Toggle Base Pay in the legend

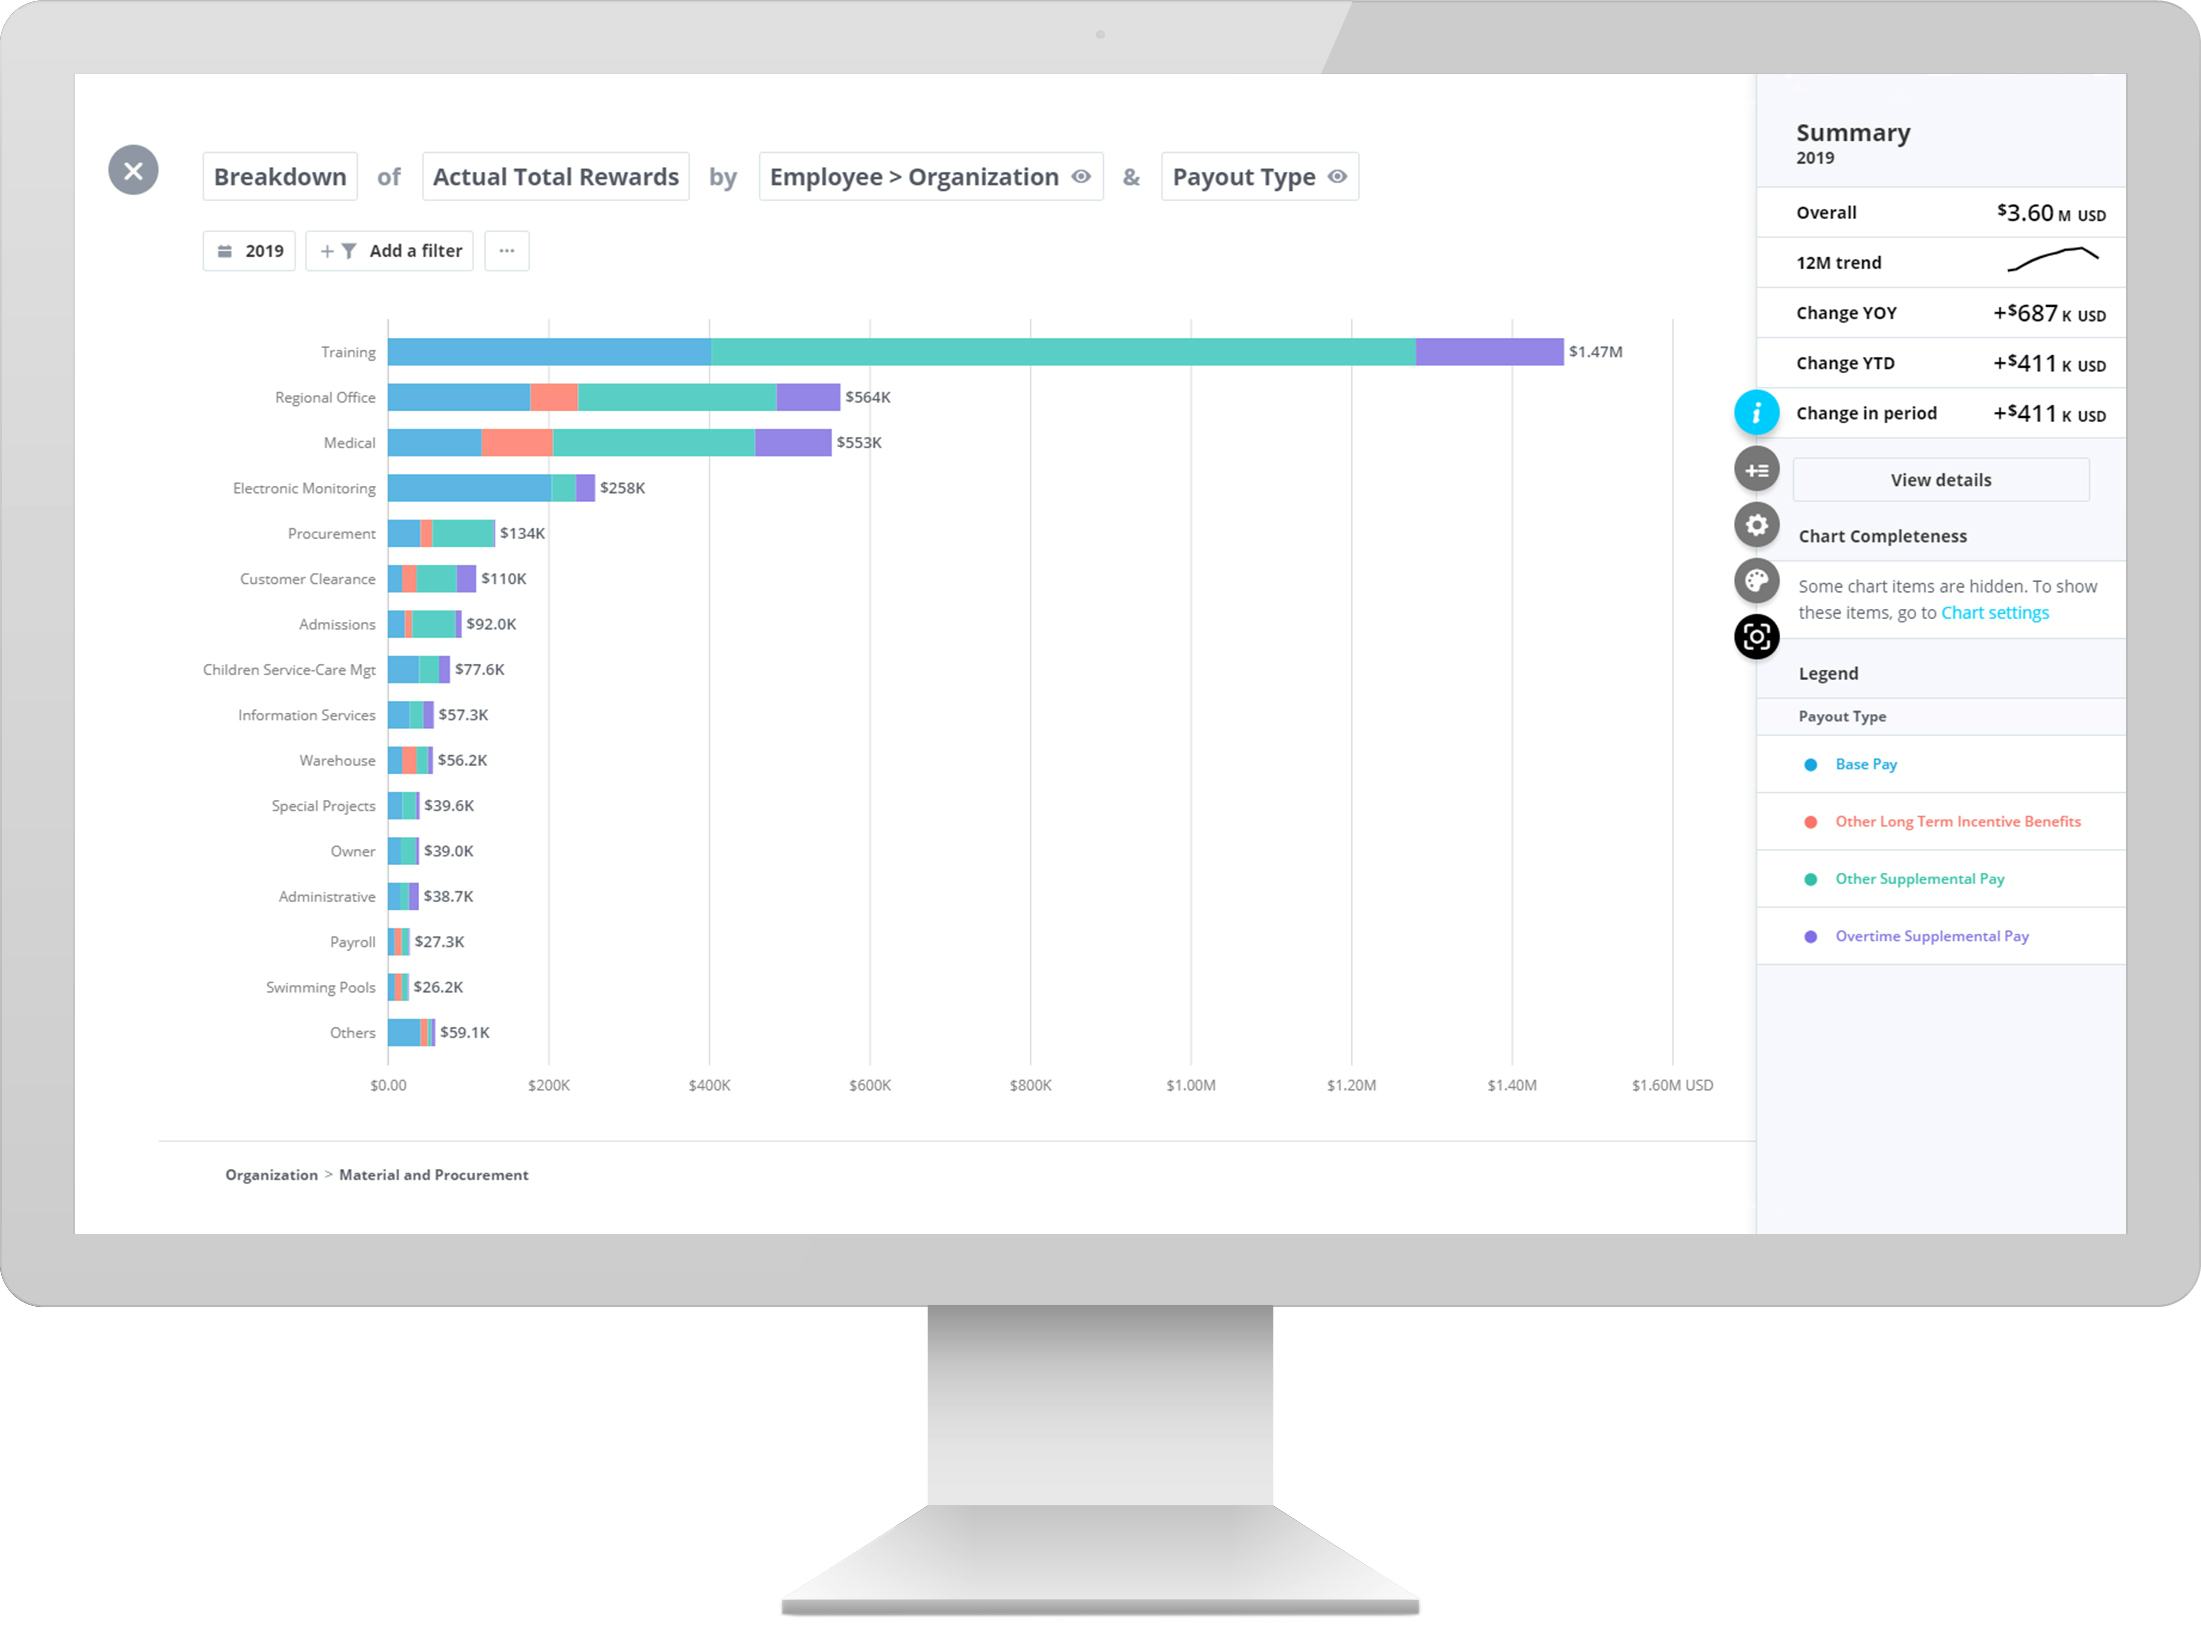1865,765
